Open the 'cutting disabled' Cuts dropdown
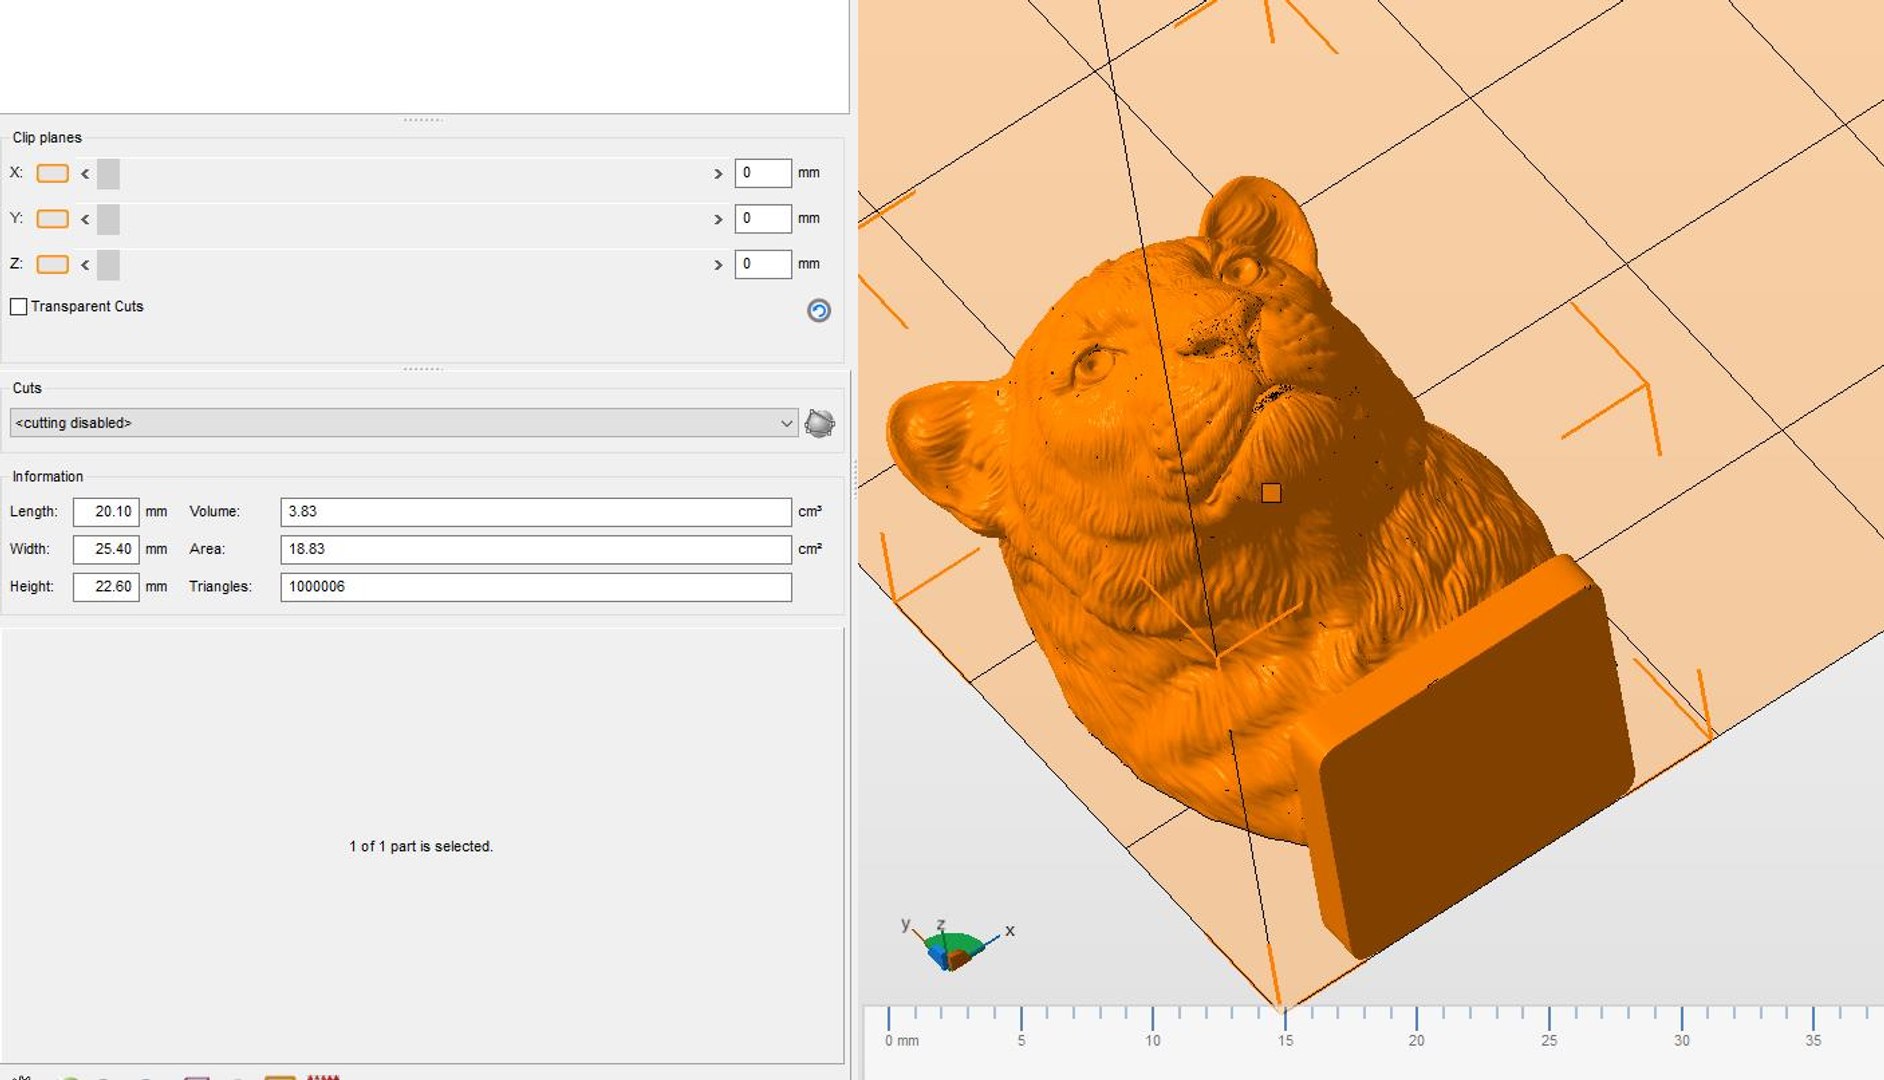 [x=404, y=423]
